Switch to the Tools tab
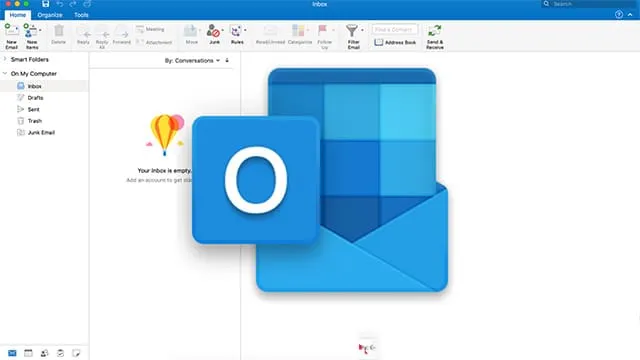 click(81, 15)
